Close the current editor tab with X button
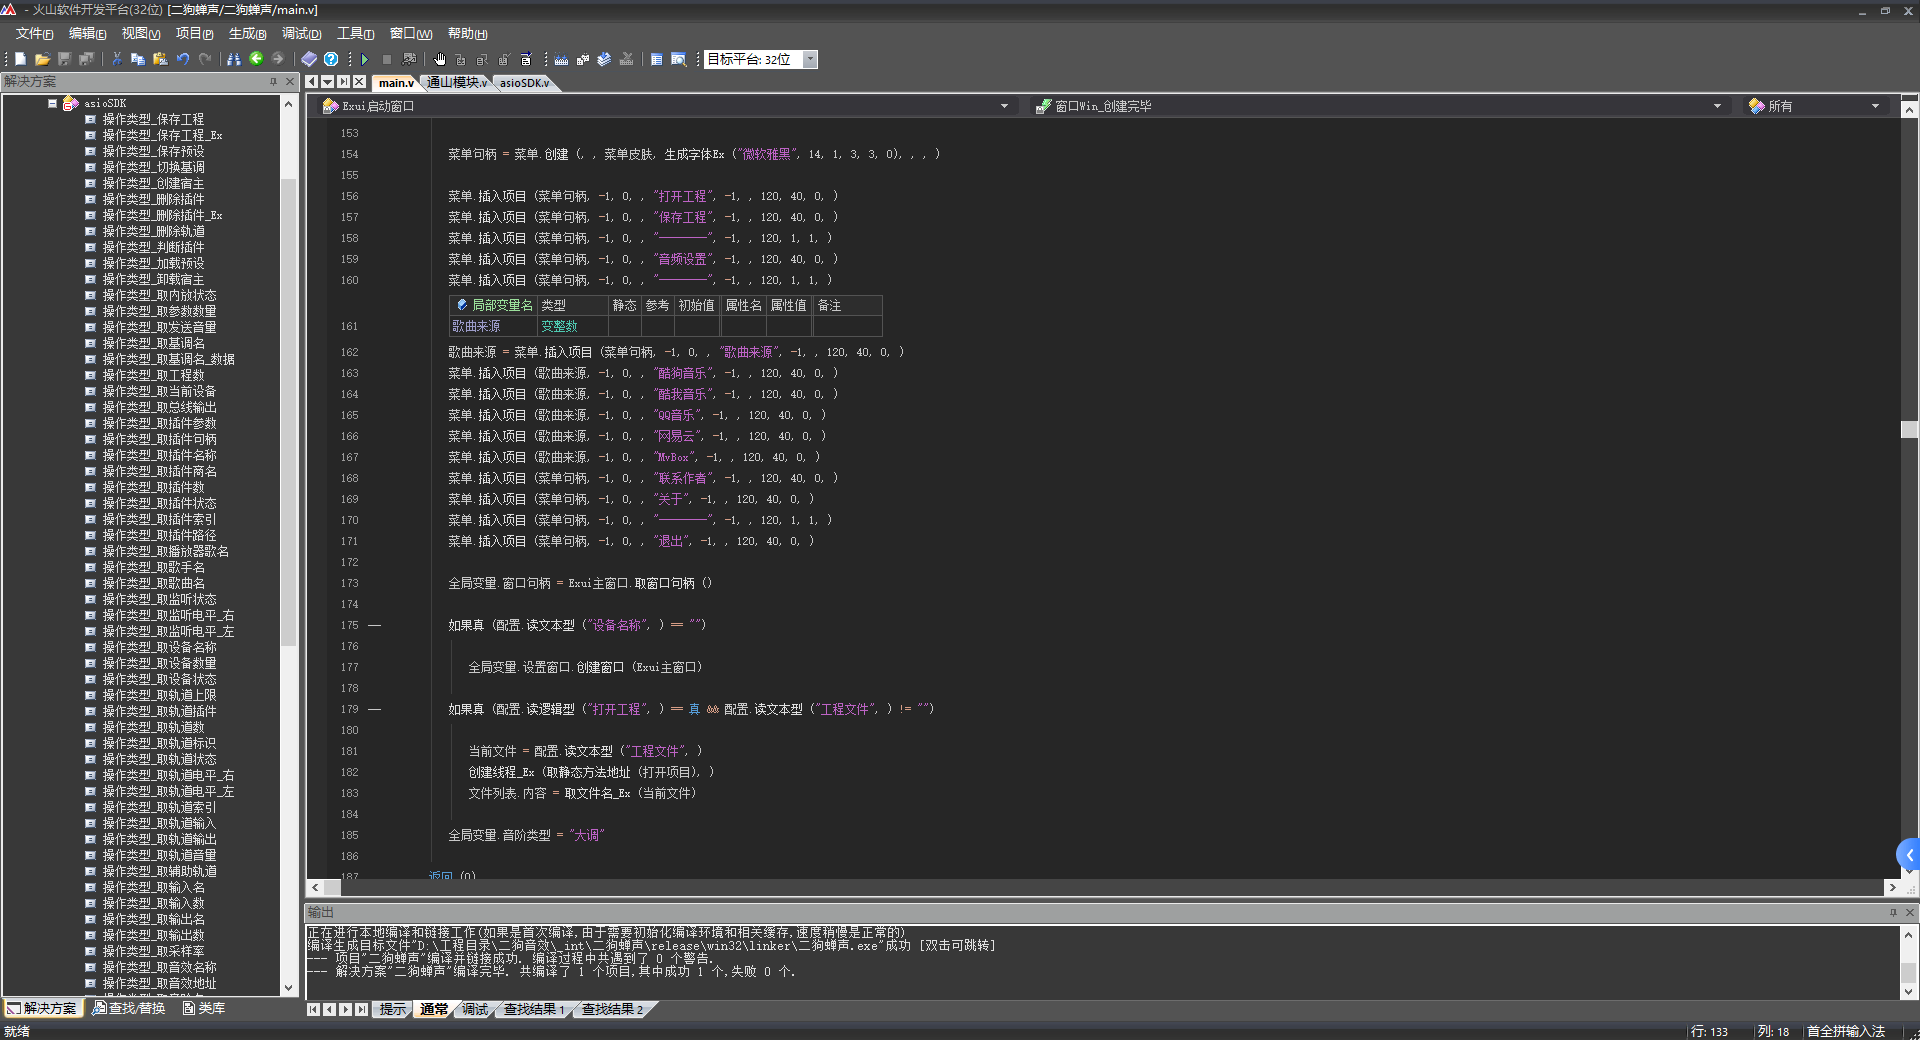1920x1040 pixels. pyautogui.click(x=359, y=82)
